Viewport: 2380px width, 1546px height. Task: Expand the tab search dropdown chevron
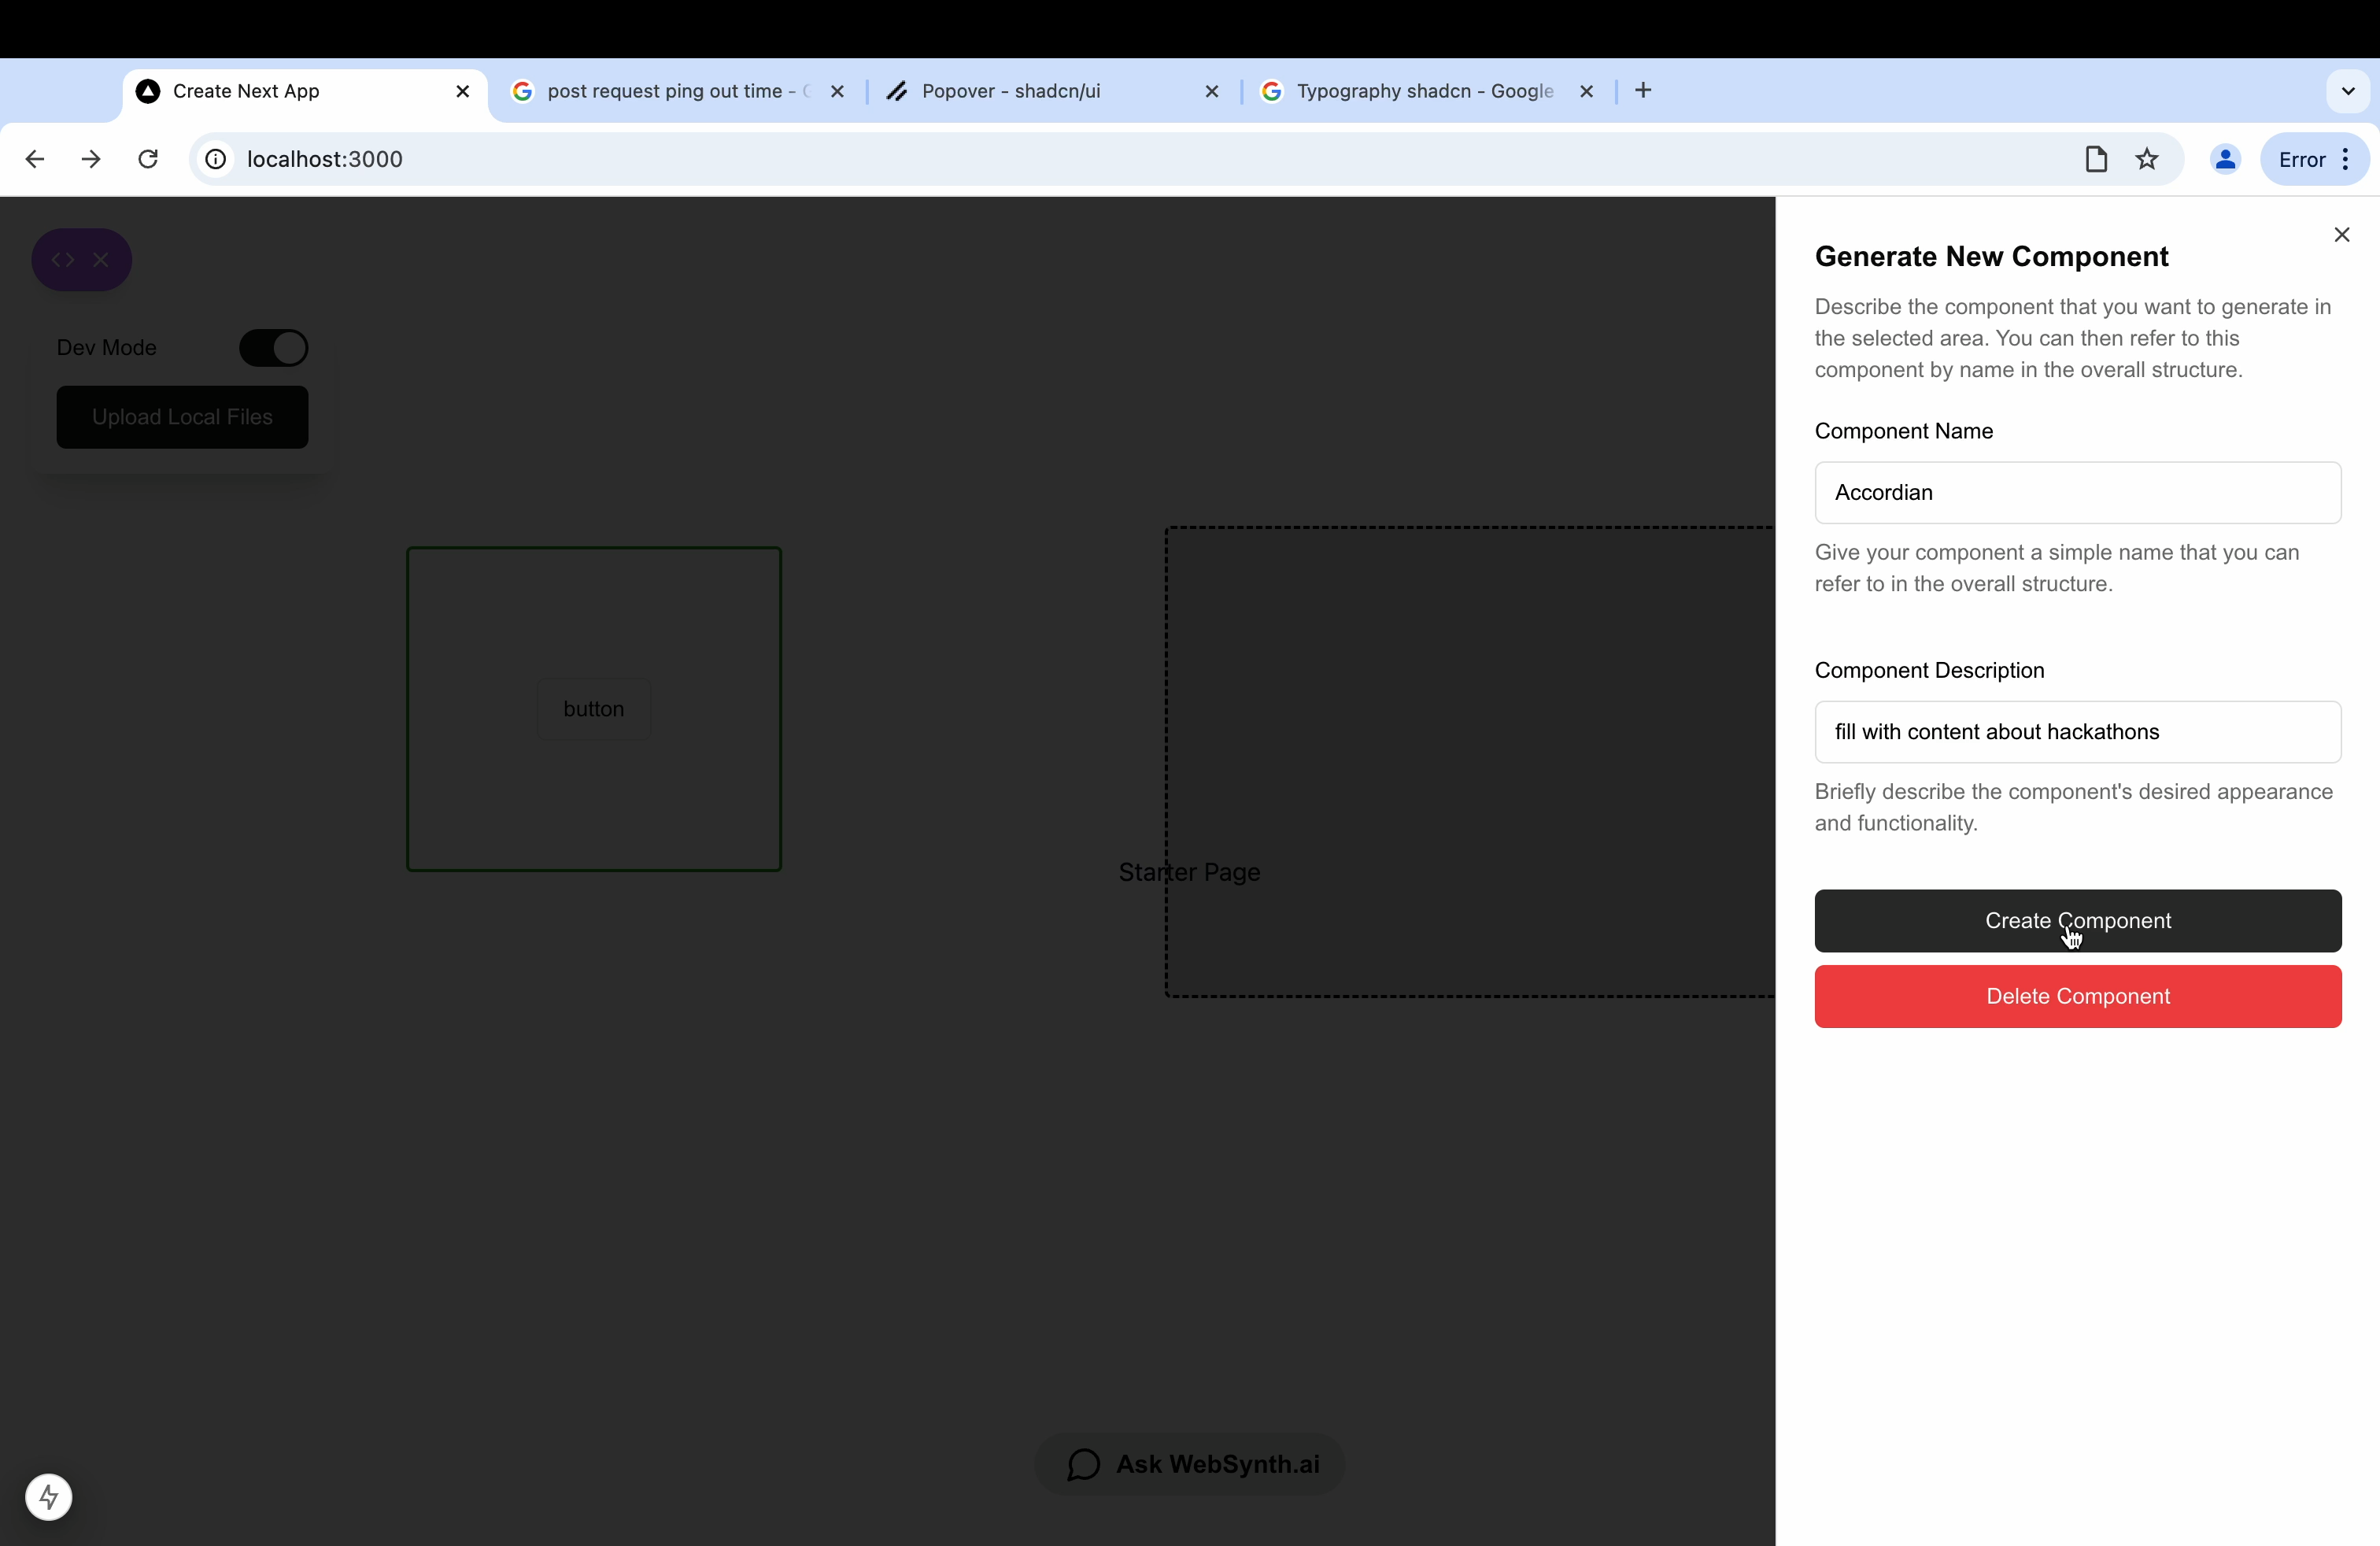[2348, 91]
